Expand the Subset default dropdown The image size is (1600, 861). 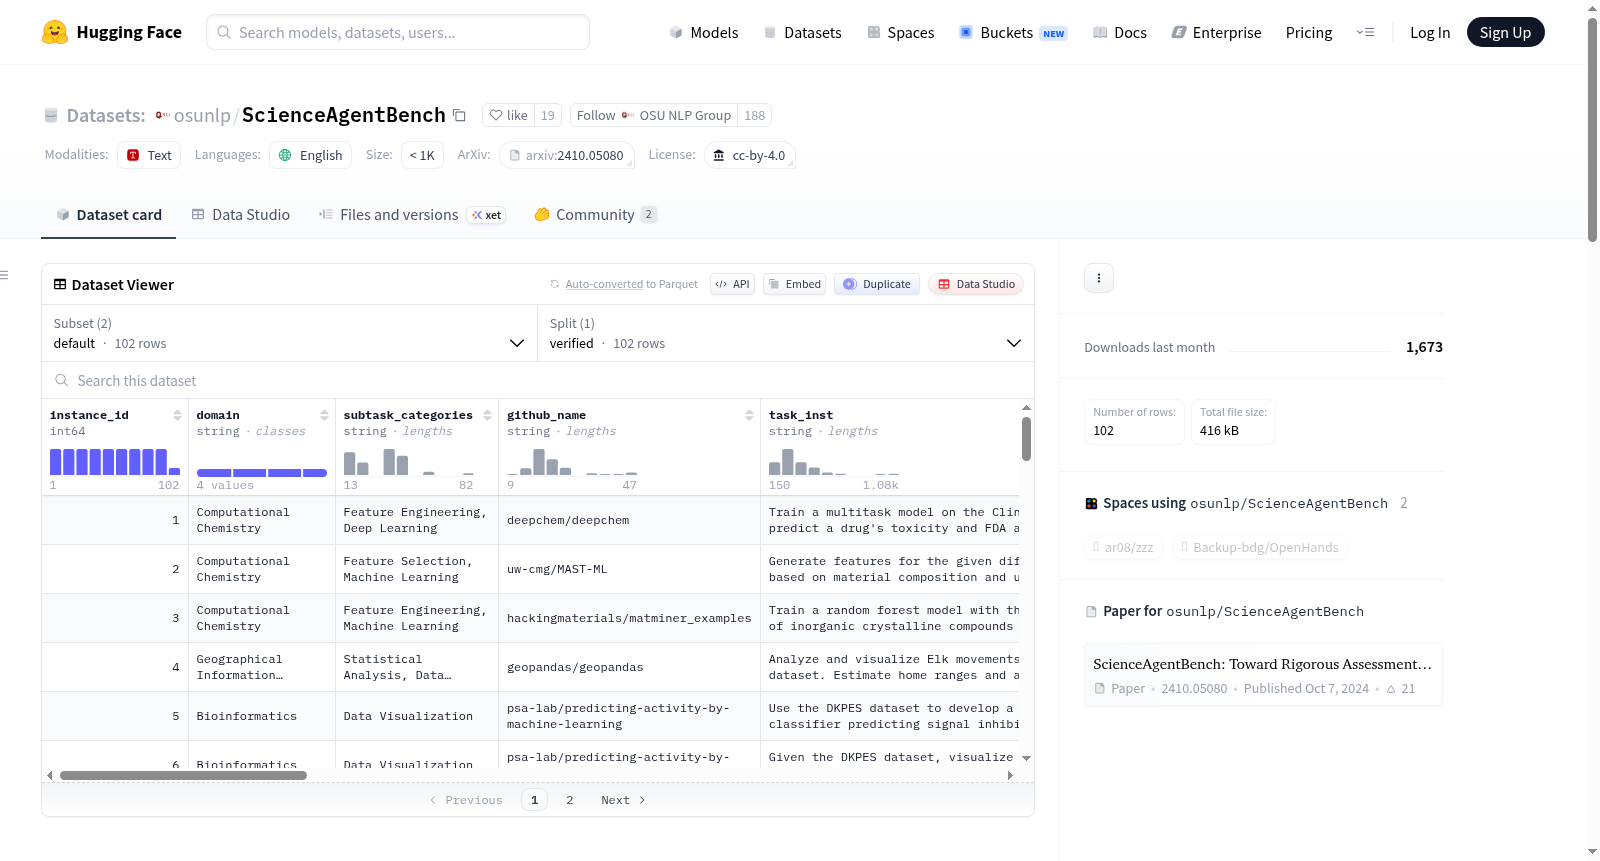click(290, 333)
